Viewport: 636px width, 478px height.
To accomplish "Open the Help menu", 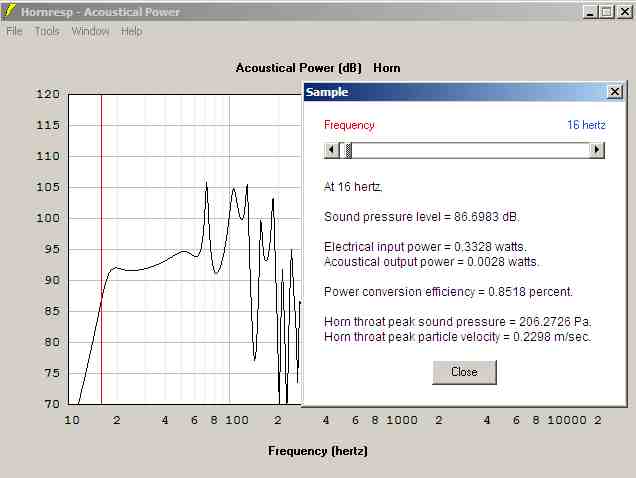I will click(x=131, y=31).
